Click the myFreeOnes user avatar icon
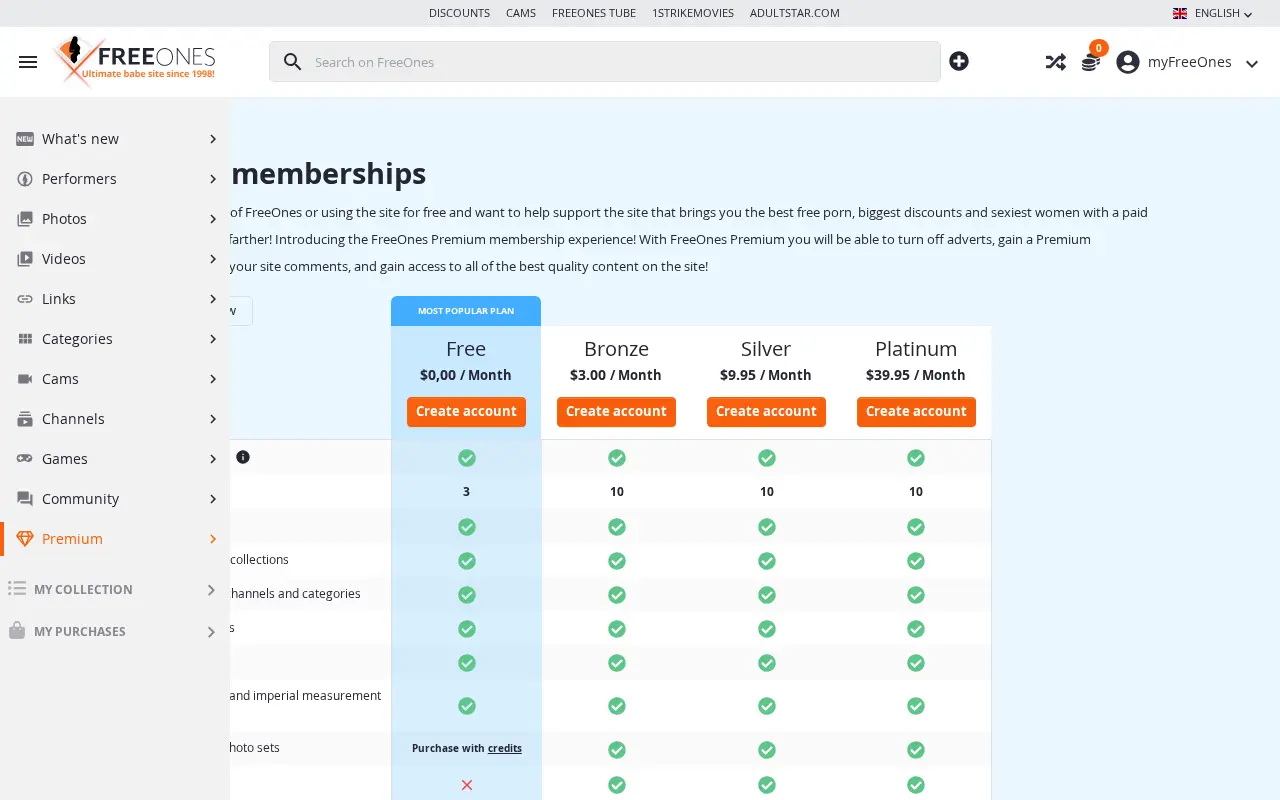The width and height of the screenshot is (1280, 800). [x=1128, y=62]
